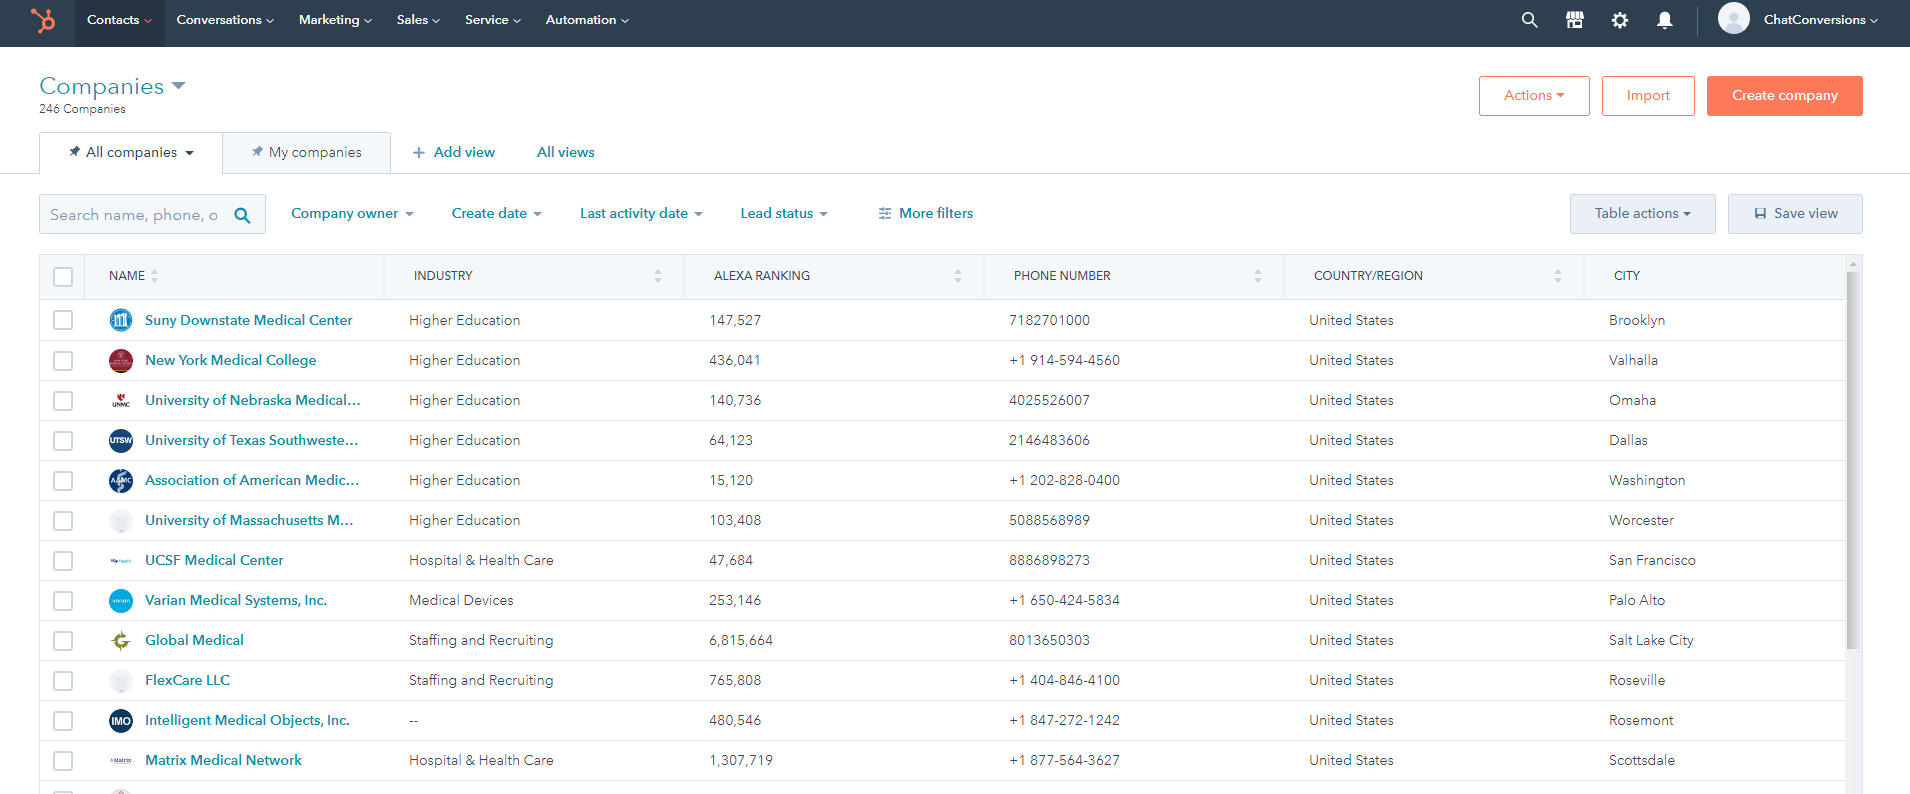
Task: Open the Sales menu
Action: [x=418, y=20]
